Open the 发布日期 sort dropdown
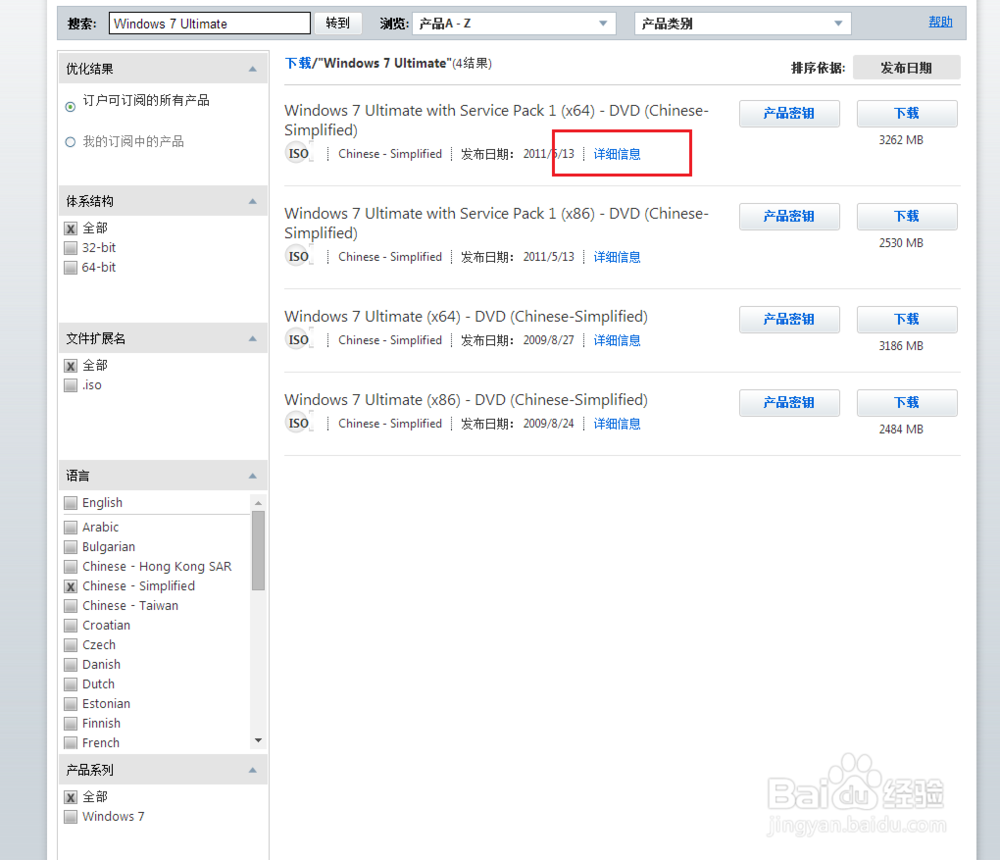Screen dimensions: 1000x860 (x=906, y=68)
